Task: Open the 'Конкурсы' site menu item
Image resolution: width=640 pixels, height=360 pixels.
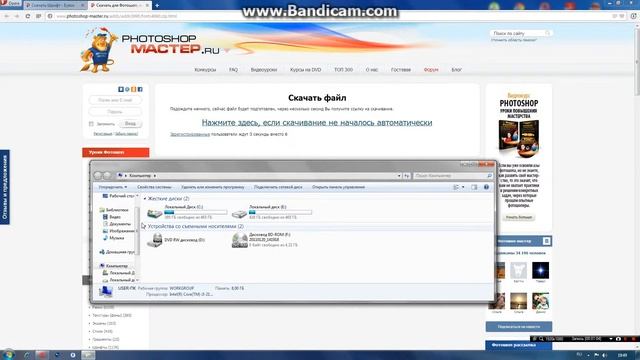Action: click(205, 70)
